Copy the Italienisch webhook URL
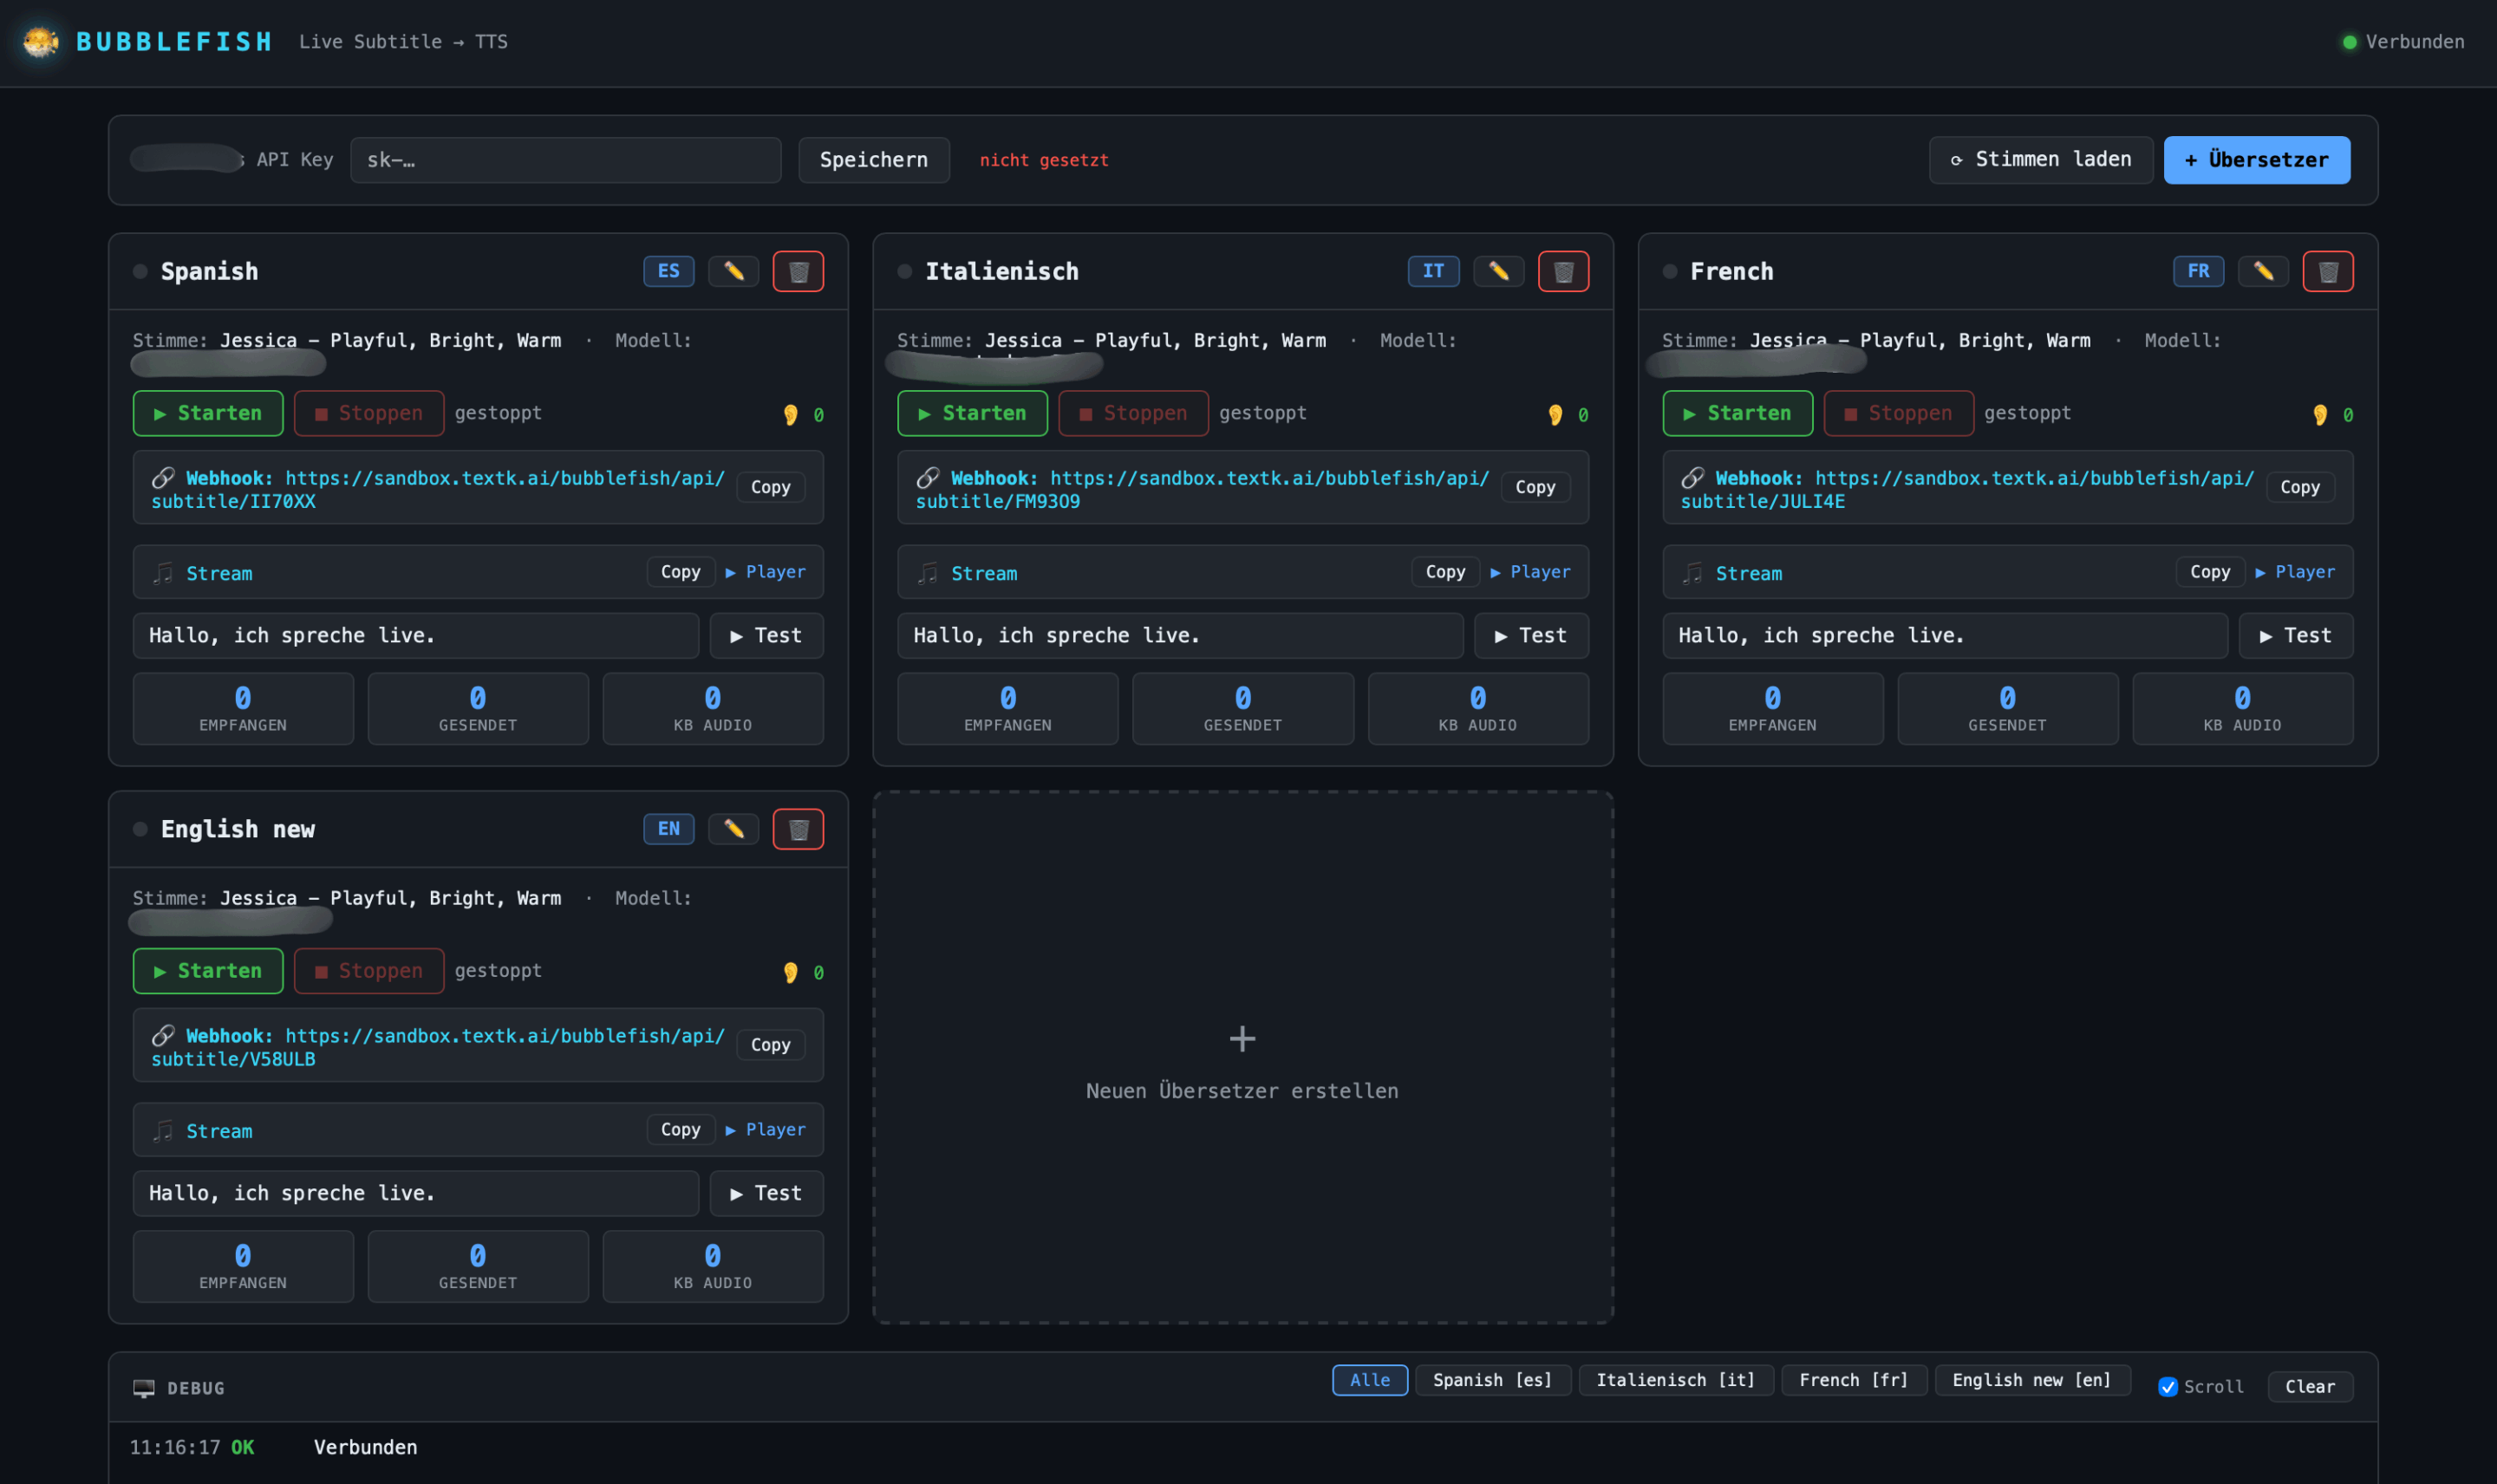The width and height of the screenshot is (2497, 1484). point(1535,487)
